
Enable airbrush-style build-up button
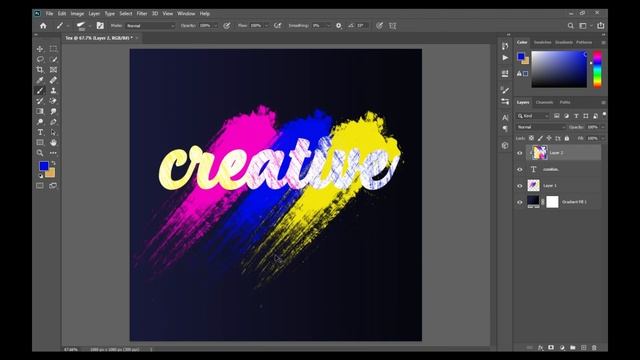click(x=278, y=26)
